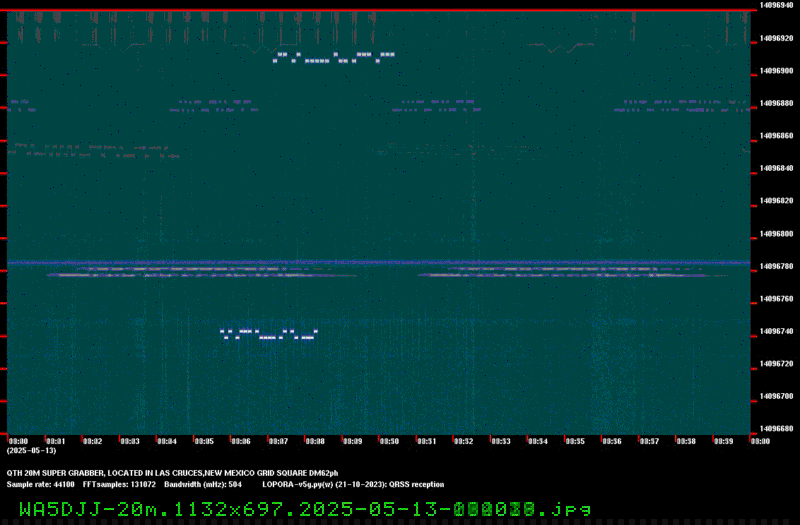Image resolution: width=800 pixels, height=525 pixels.
Task: Click the 14096880 frequency label
Action: (777, 103)
